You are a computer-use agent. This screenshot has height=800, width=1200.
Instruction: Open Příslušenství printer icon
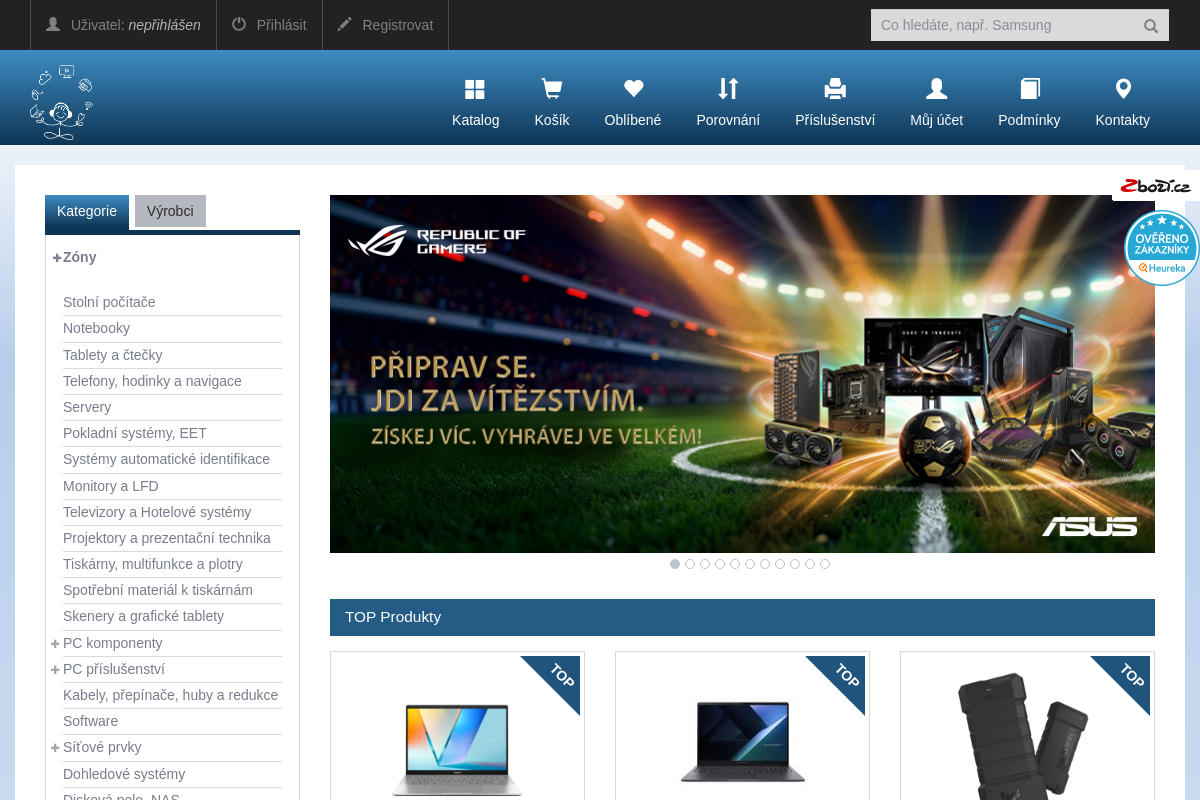(x=835, y=89)
